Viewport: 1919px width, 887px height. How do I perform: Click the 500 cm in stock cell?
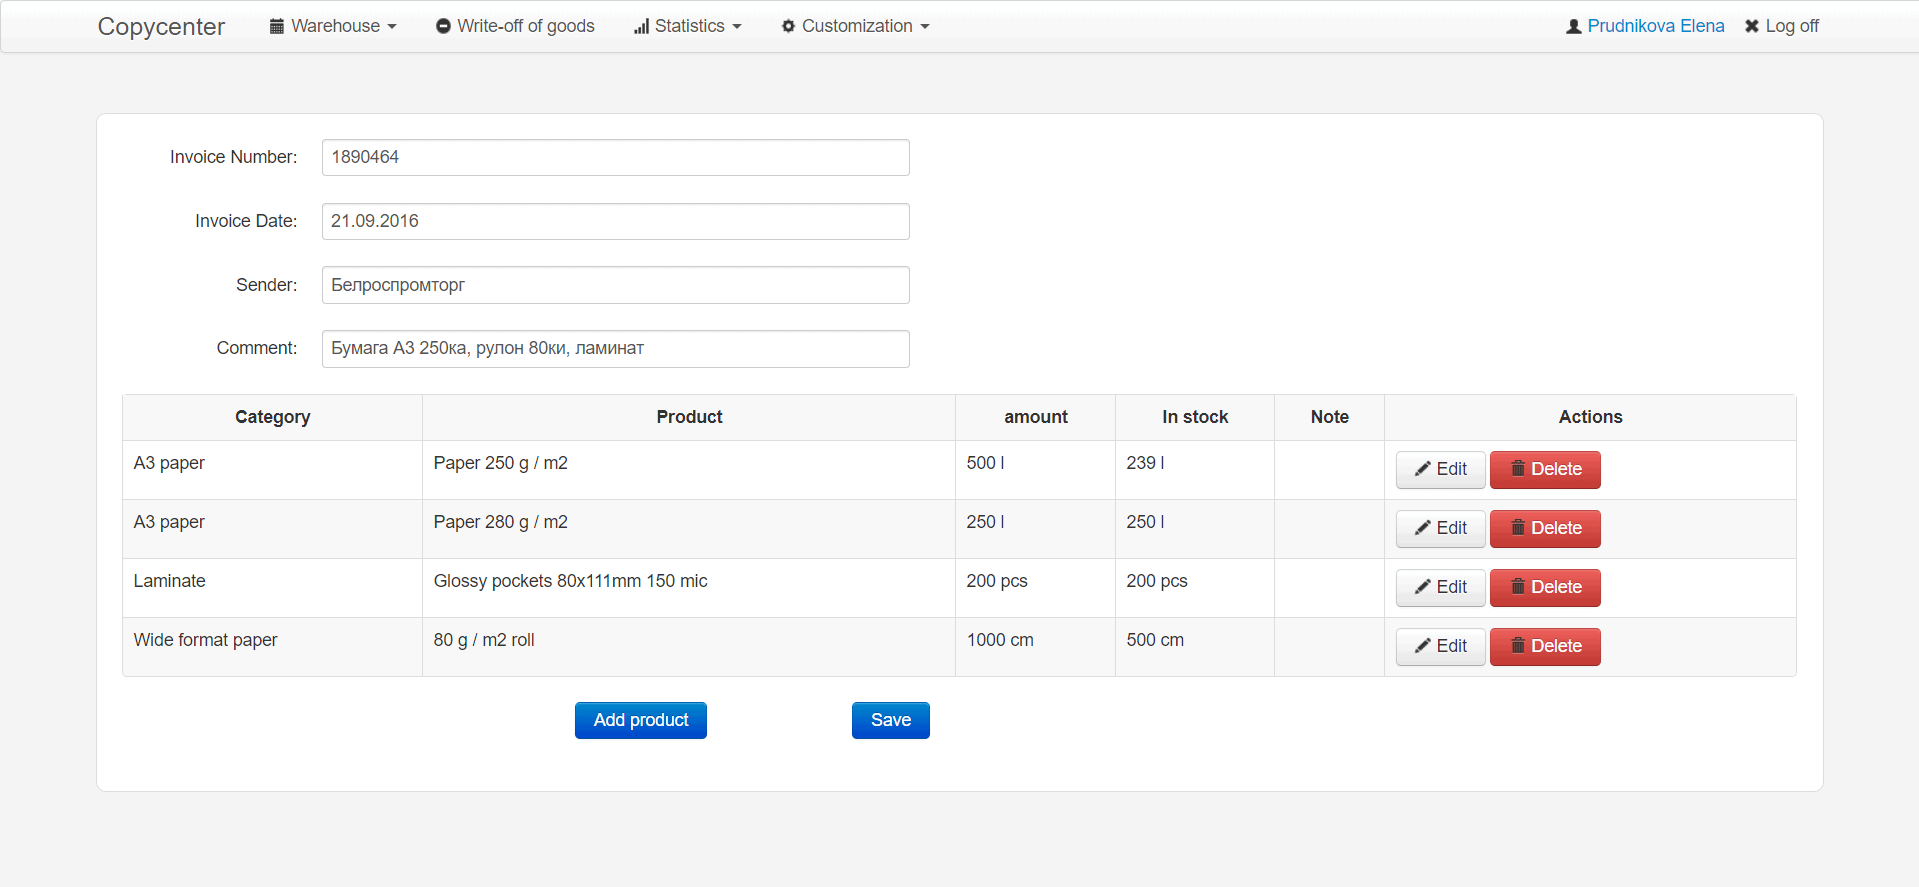click(x=1195, y=647)
